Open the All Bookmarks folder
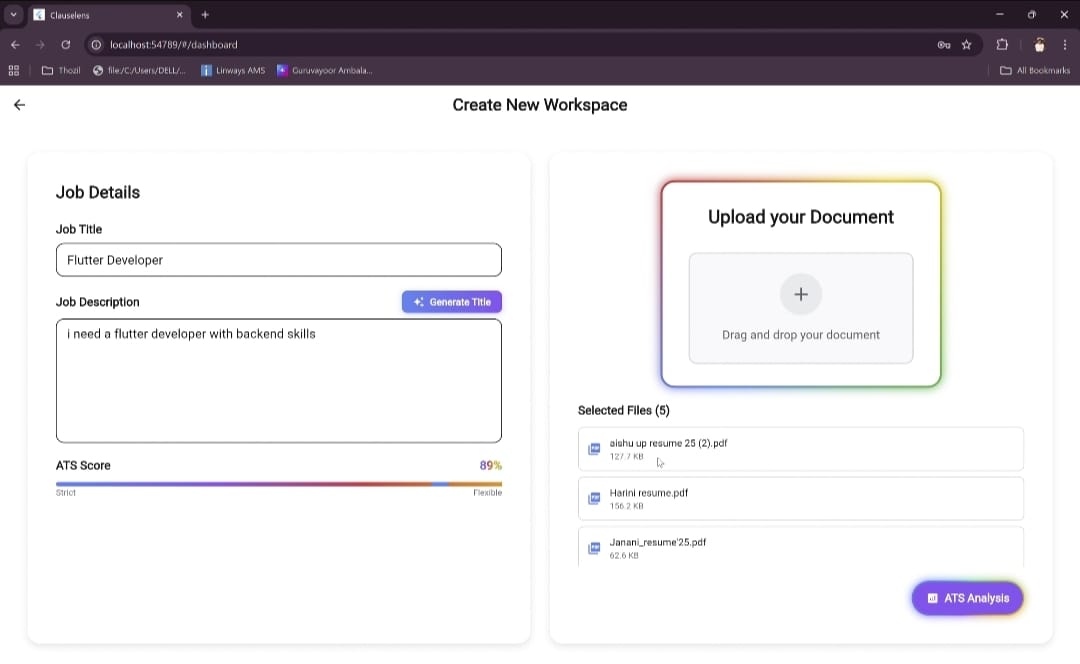The image size is (1080, 664). (1035, 70)
